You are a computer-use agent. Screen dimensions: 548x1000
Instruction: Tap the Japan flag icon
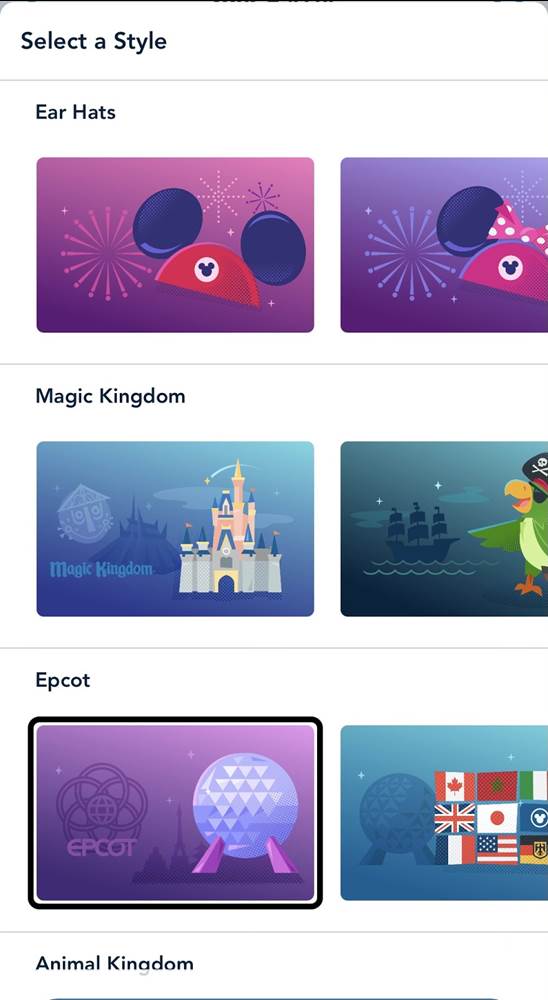497,818
